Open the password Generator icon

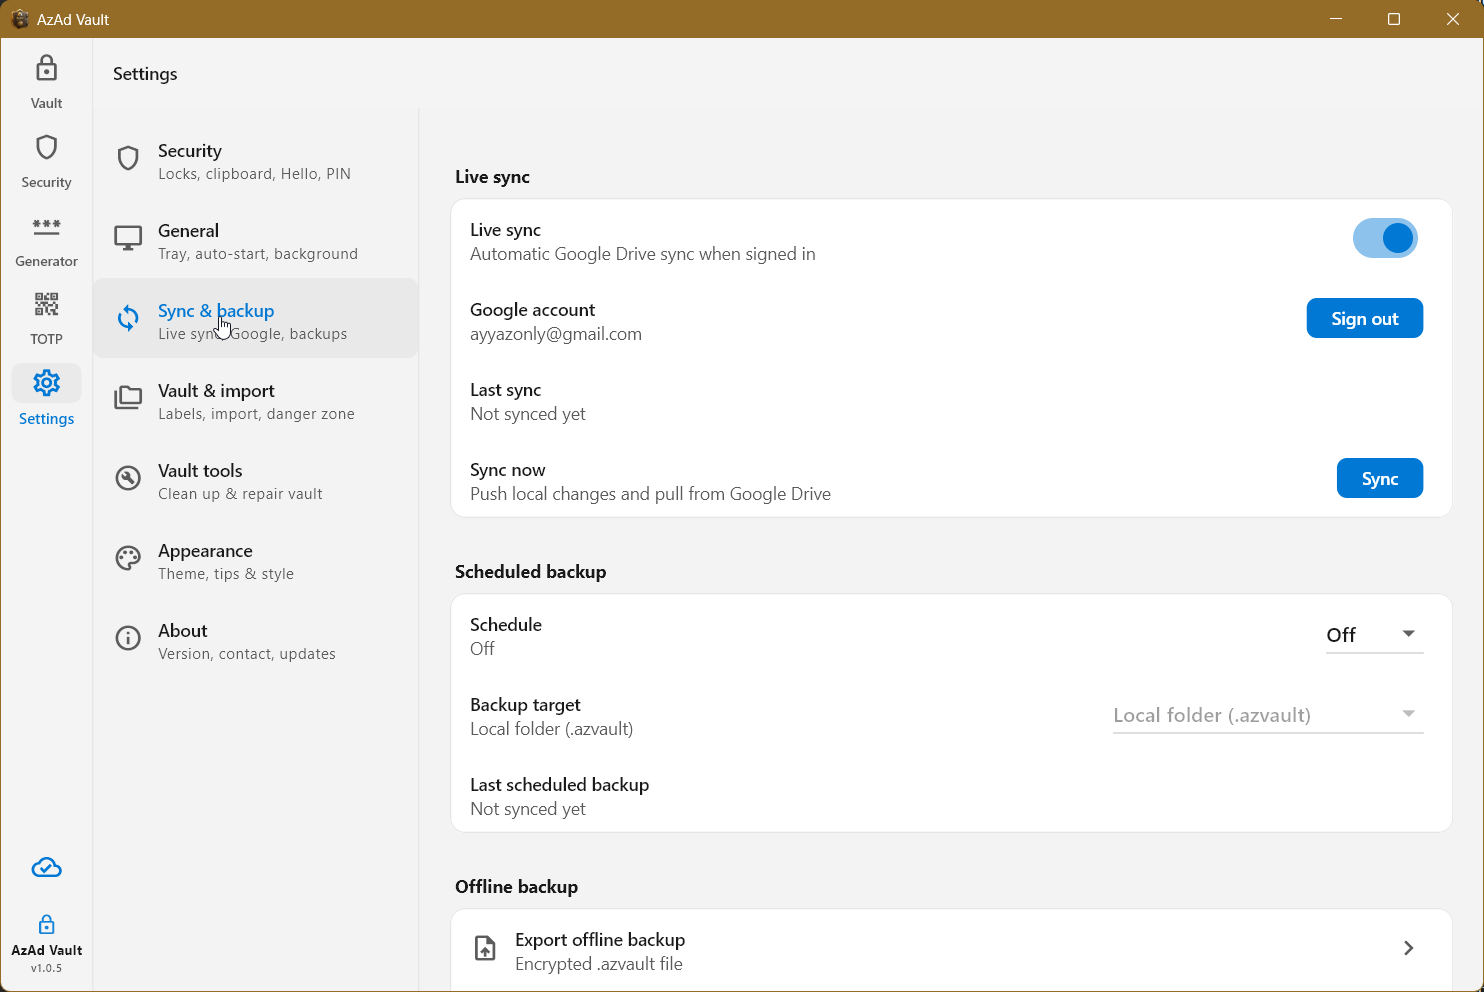point(46,227)
